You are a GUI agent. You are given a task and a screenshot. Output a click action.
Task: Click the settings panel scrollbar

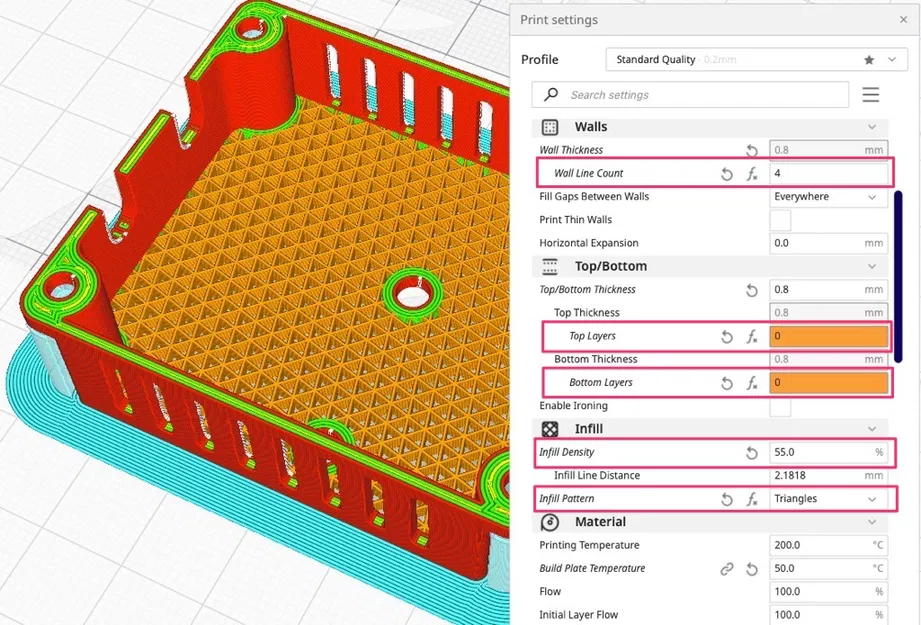(898, 276)
